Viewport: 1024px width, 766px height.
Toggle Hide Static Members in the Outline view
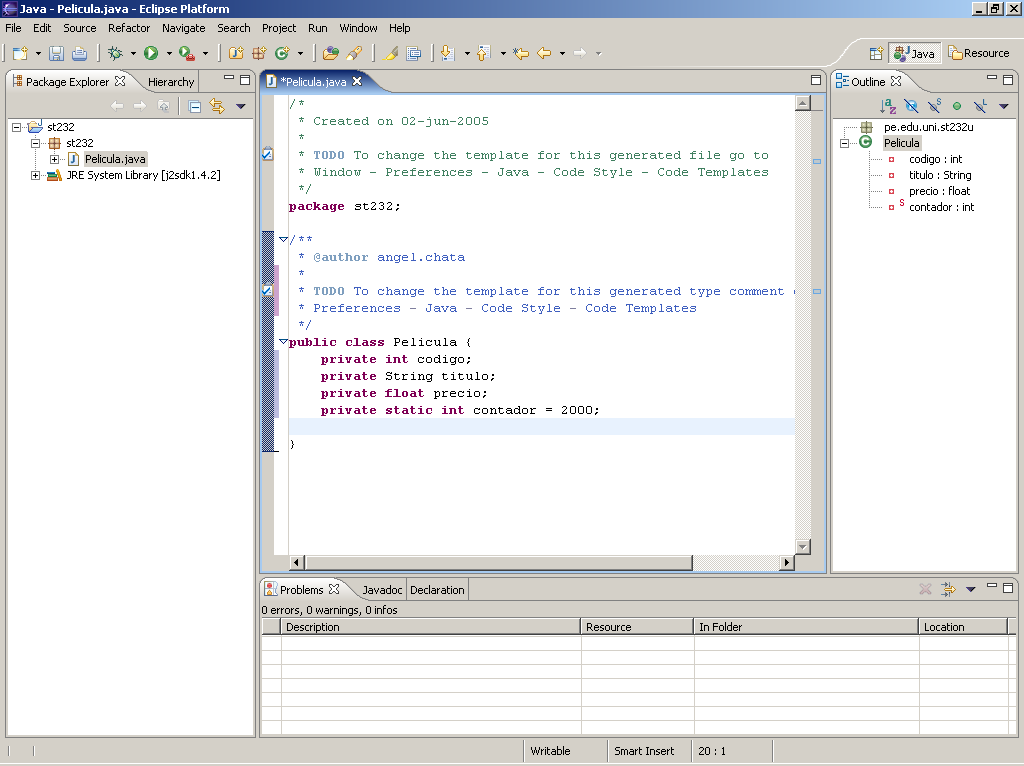pos(934,106)
